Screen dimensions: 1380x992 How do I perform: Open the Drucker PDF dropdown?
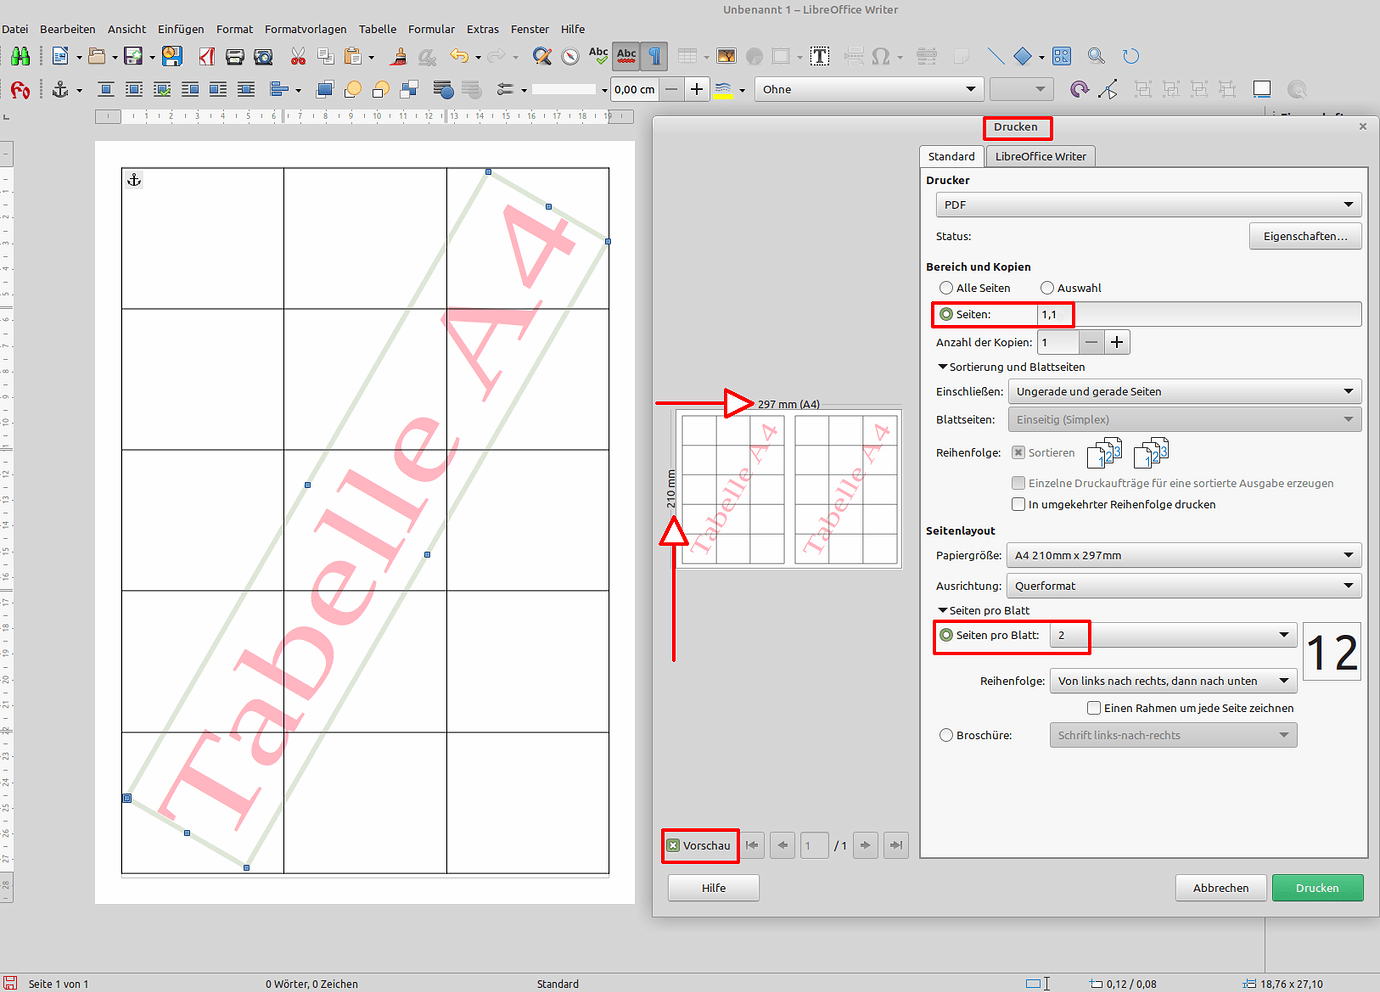click(1148, 204)
